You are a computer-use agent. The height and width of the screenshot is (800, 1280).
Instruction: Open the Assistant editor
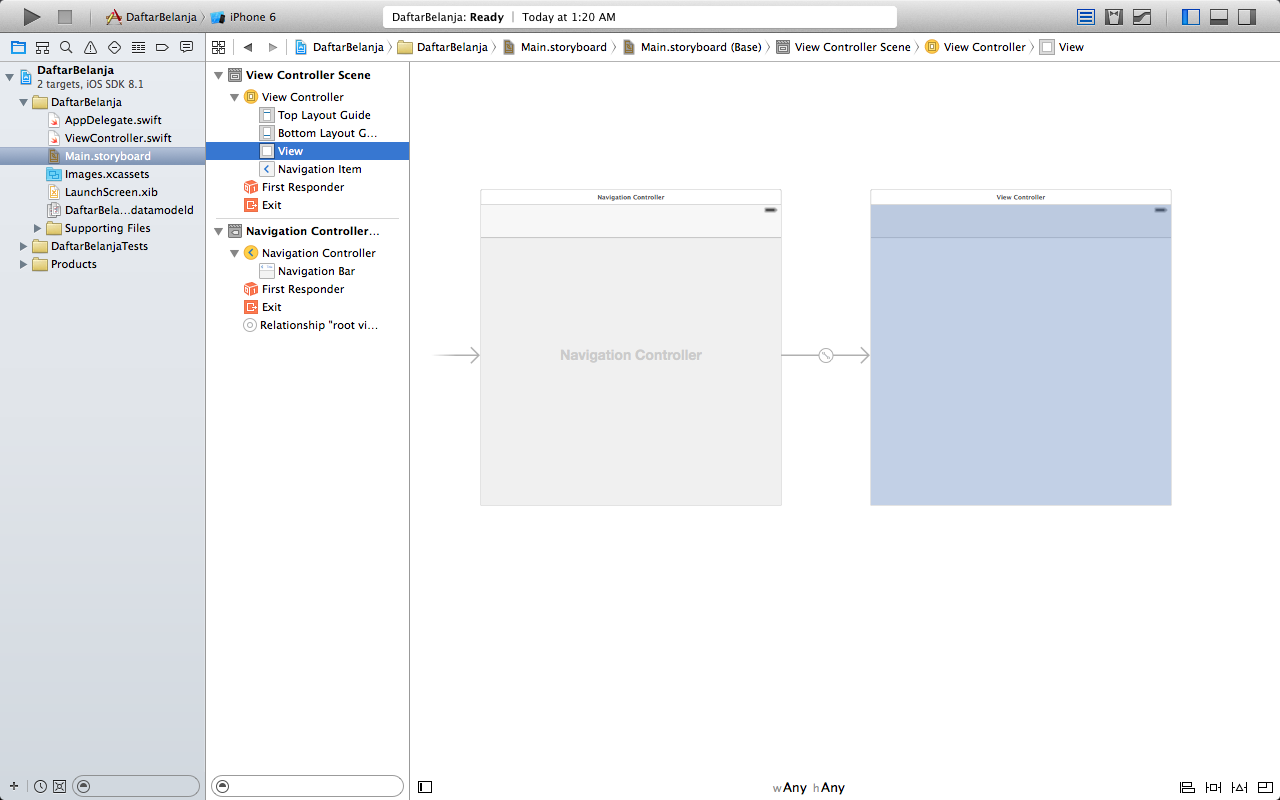tap(1114, 16)
